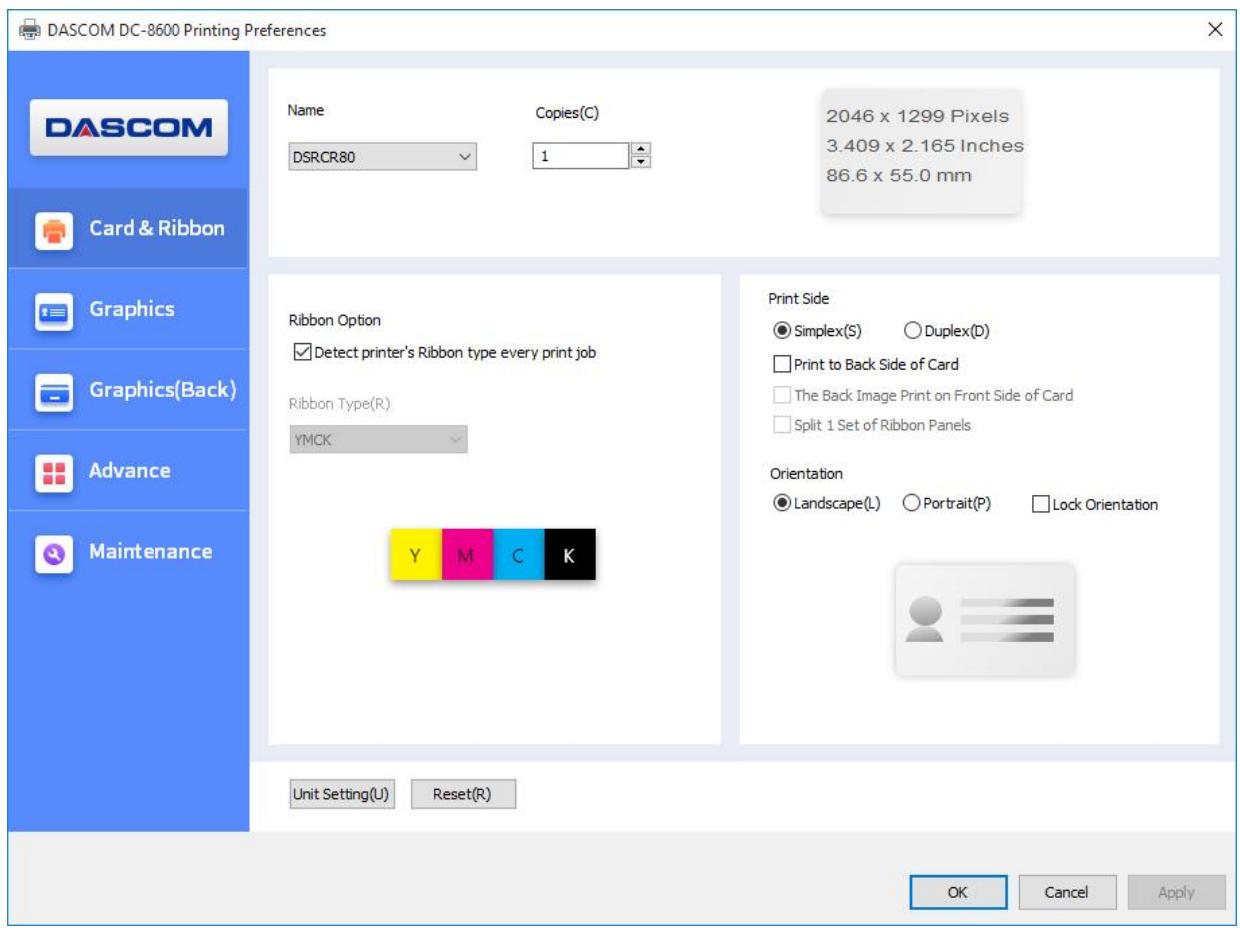Viewport: 1240px width, 934px height.
Task: Click the Ribbon Option label
Action: coord(335,320)
